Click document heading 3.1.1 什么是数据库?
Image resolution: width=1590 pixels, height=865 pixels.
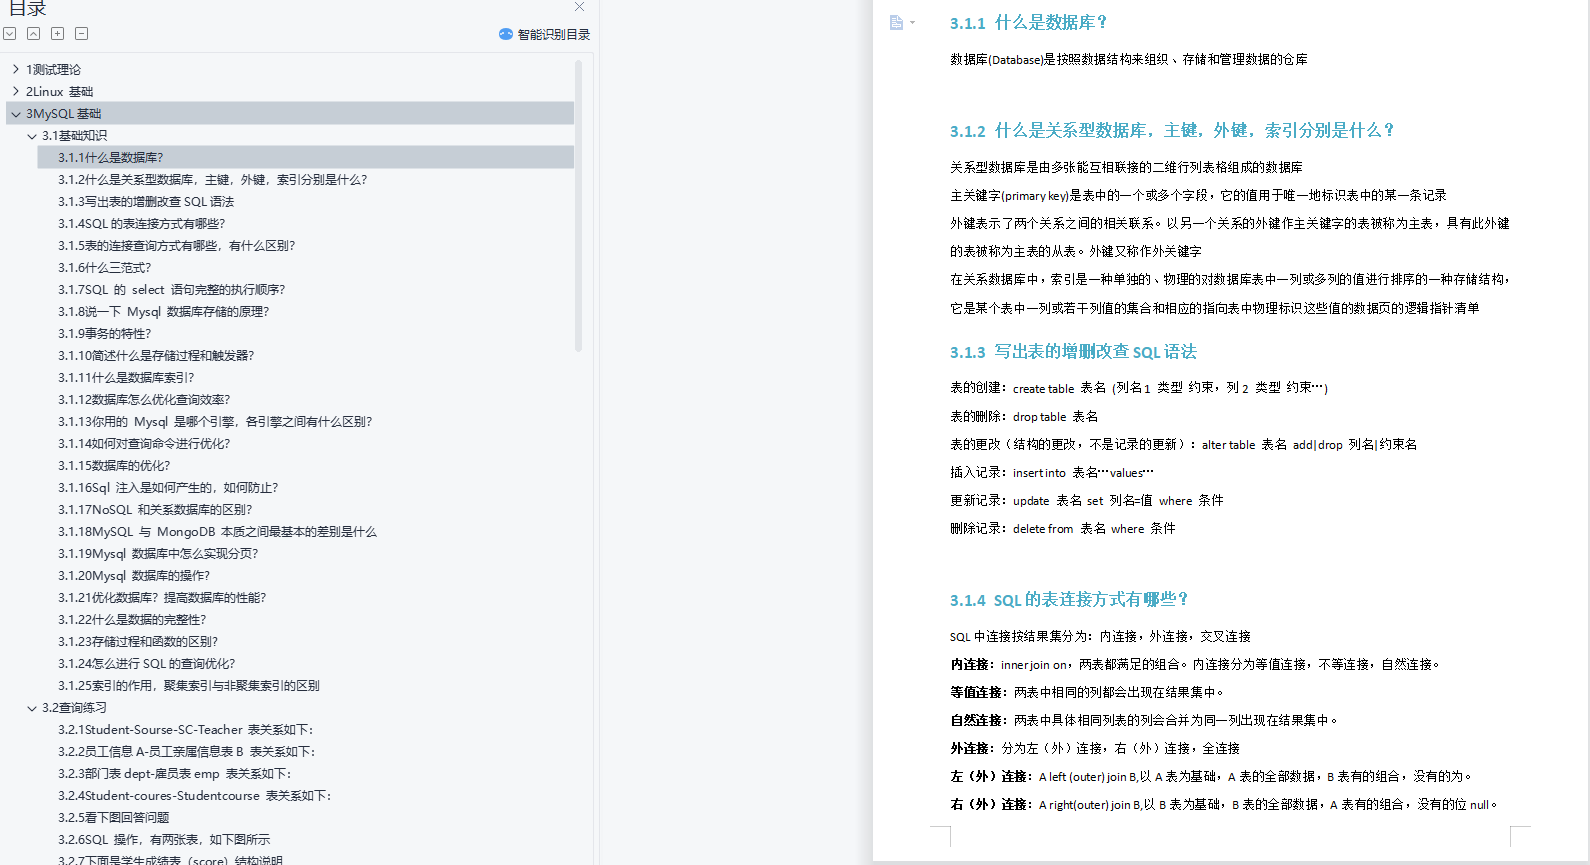tap(1028, 23)
